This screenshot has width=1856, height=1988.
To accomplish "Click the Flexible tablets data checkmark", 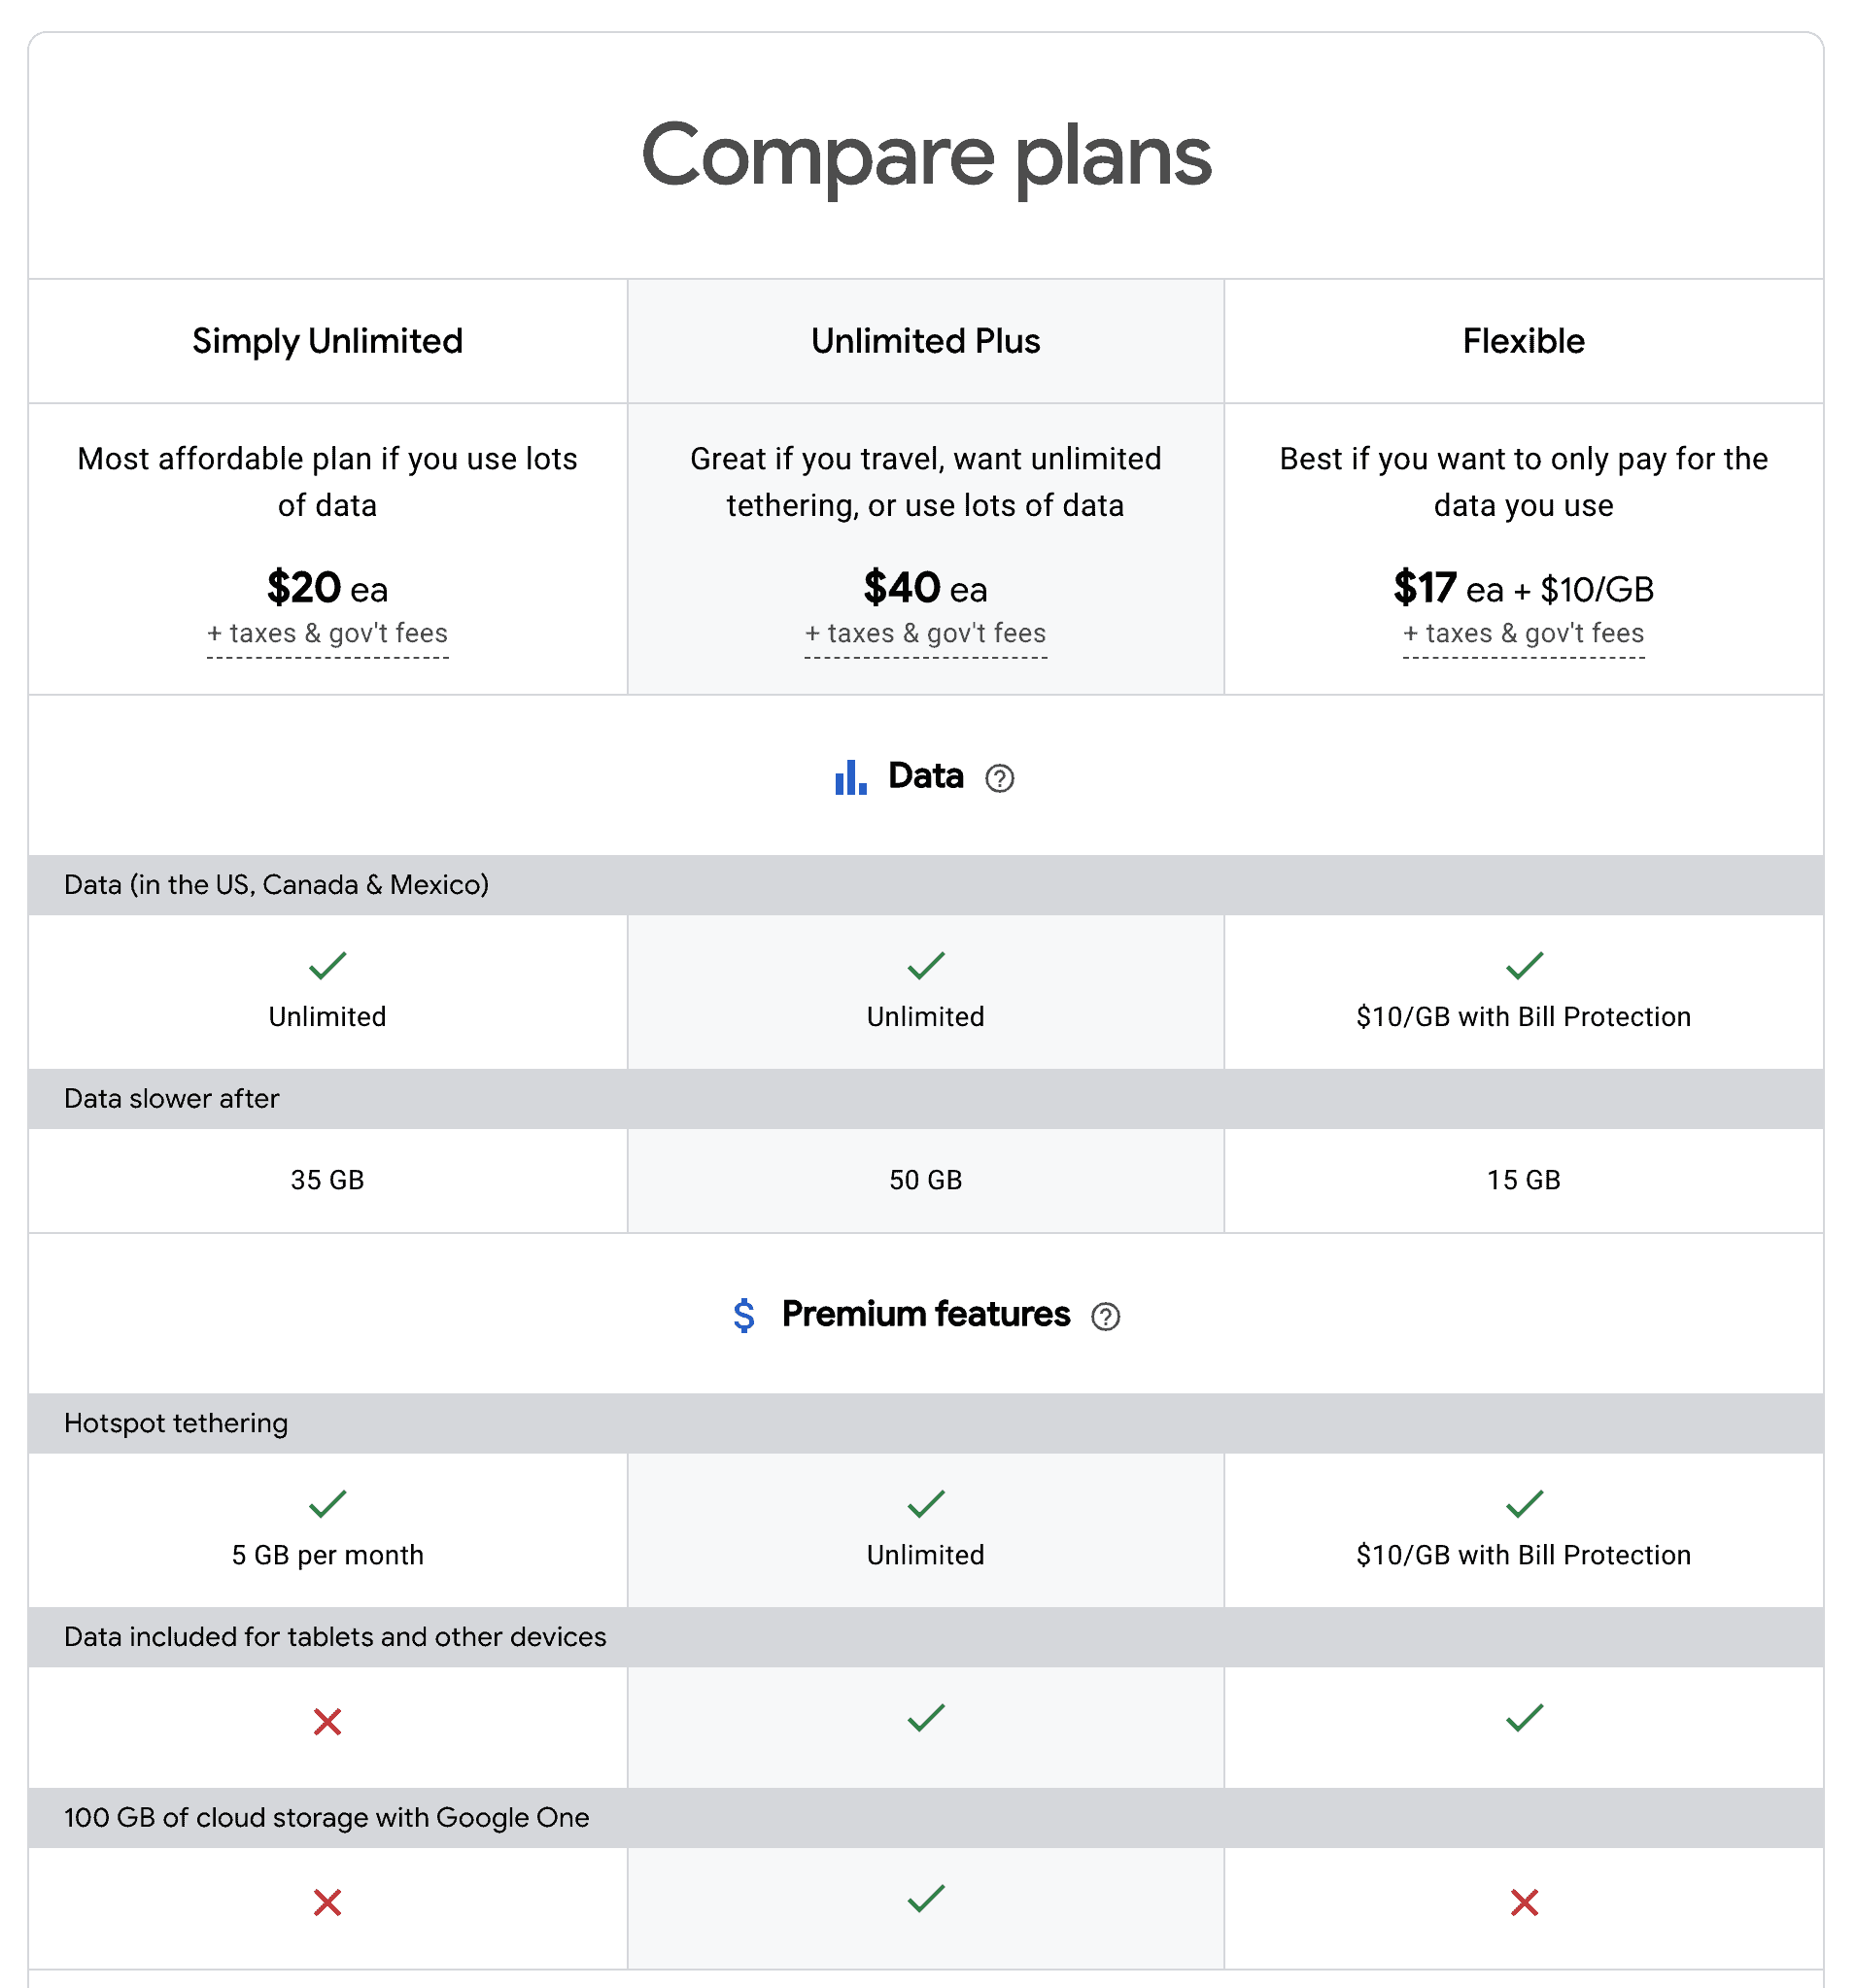I will coord(1523,1718).
